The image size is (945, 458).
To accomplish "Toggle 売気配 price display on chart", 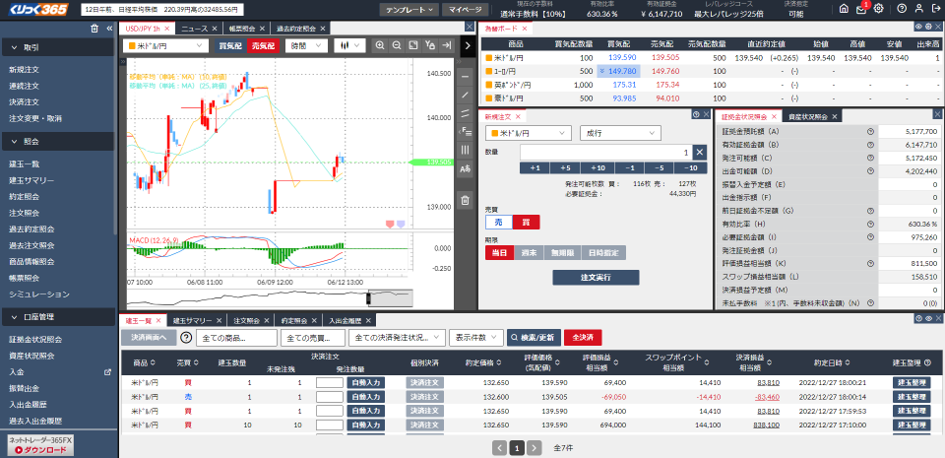I will click(x=263, y=45).
